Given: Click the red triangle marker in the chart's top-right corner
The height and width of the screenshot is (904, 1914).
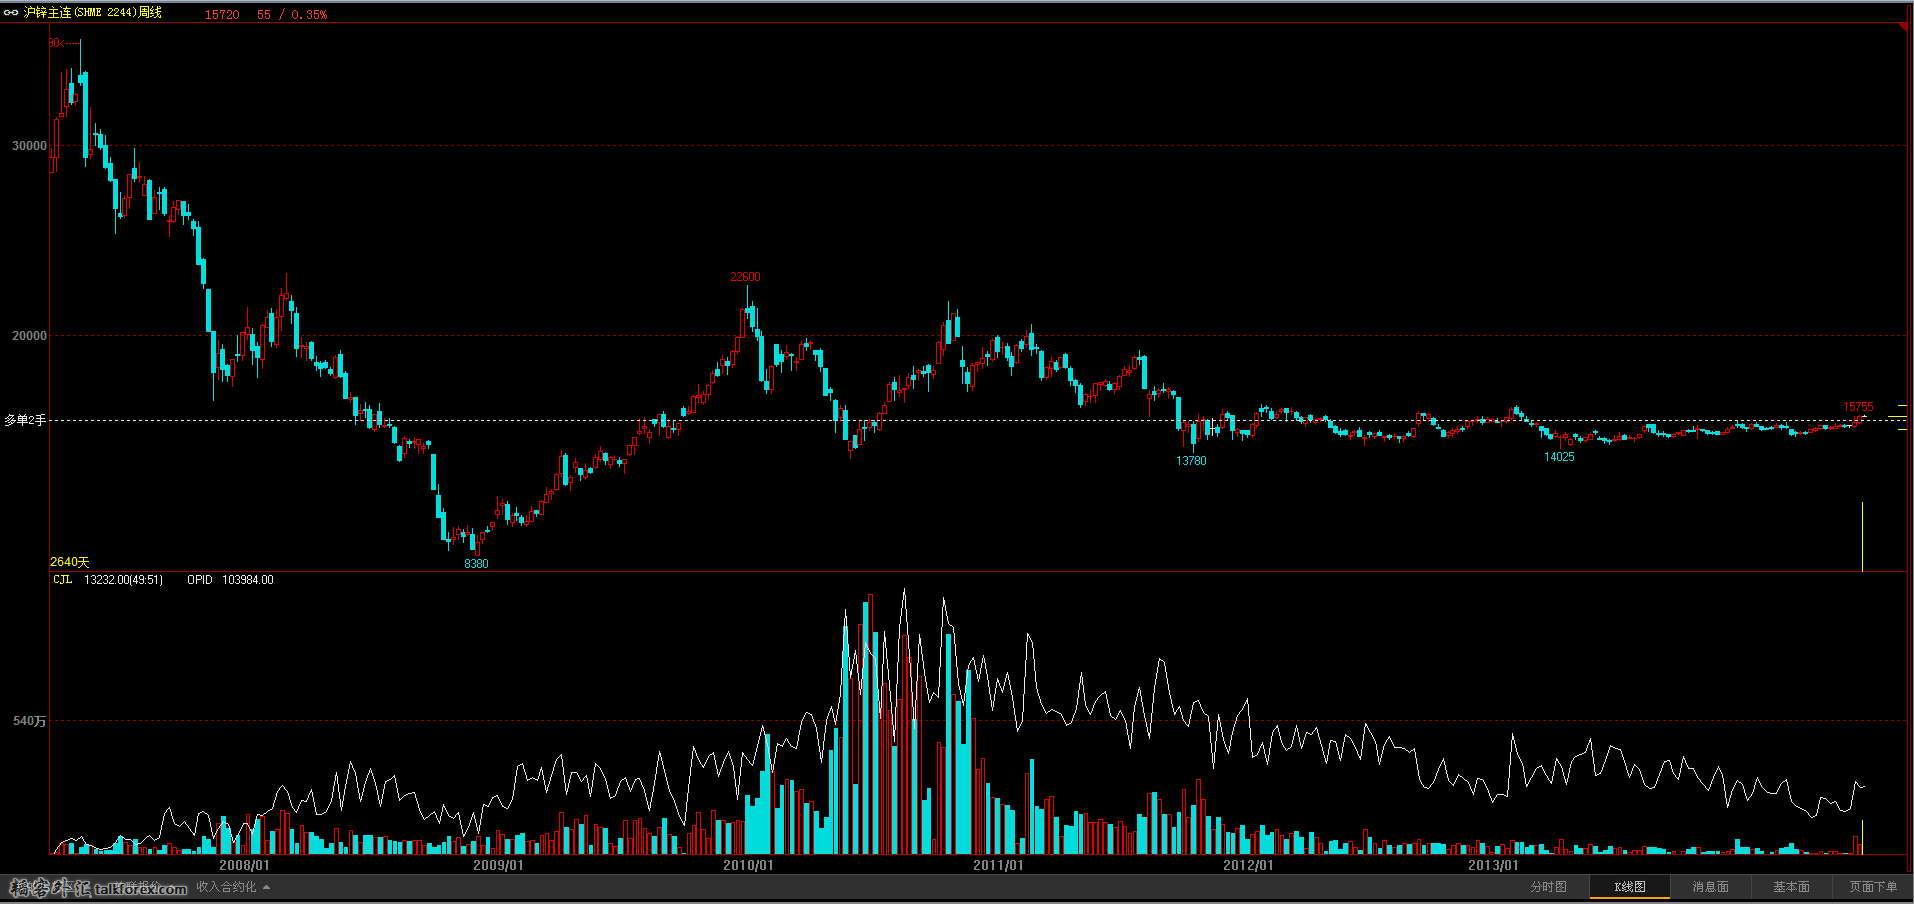Looking at the screenshot, I should [x=1903, y=27].
